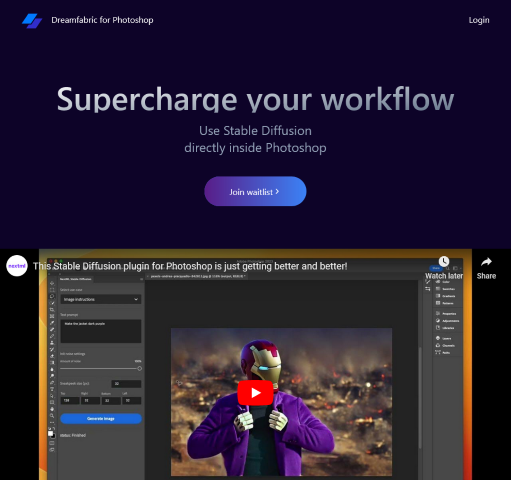Screen dimensions: 511x480
Task: Click the Watch later clock icon
Action: 444,262
